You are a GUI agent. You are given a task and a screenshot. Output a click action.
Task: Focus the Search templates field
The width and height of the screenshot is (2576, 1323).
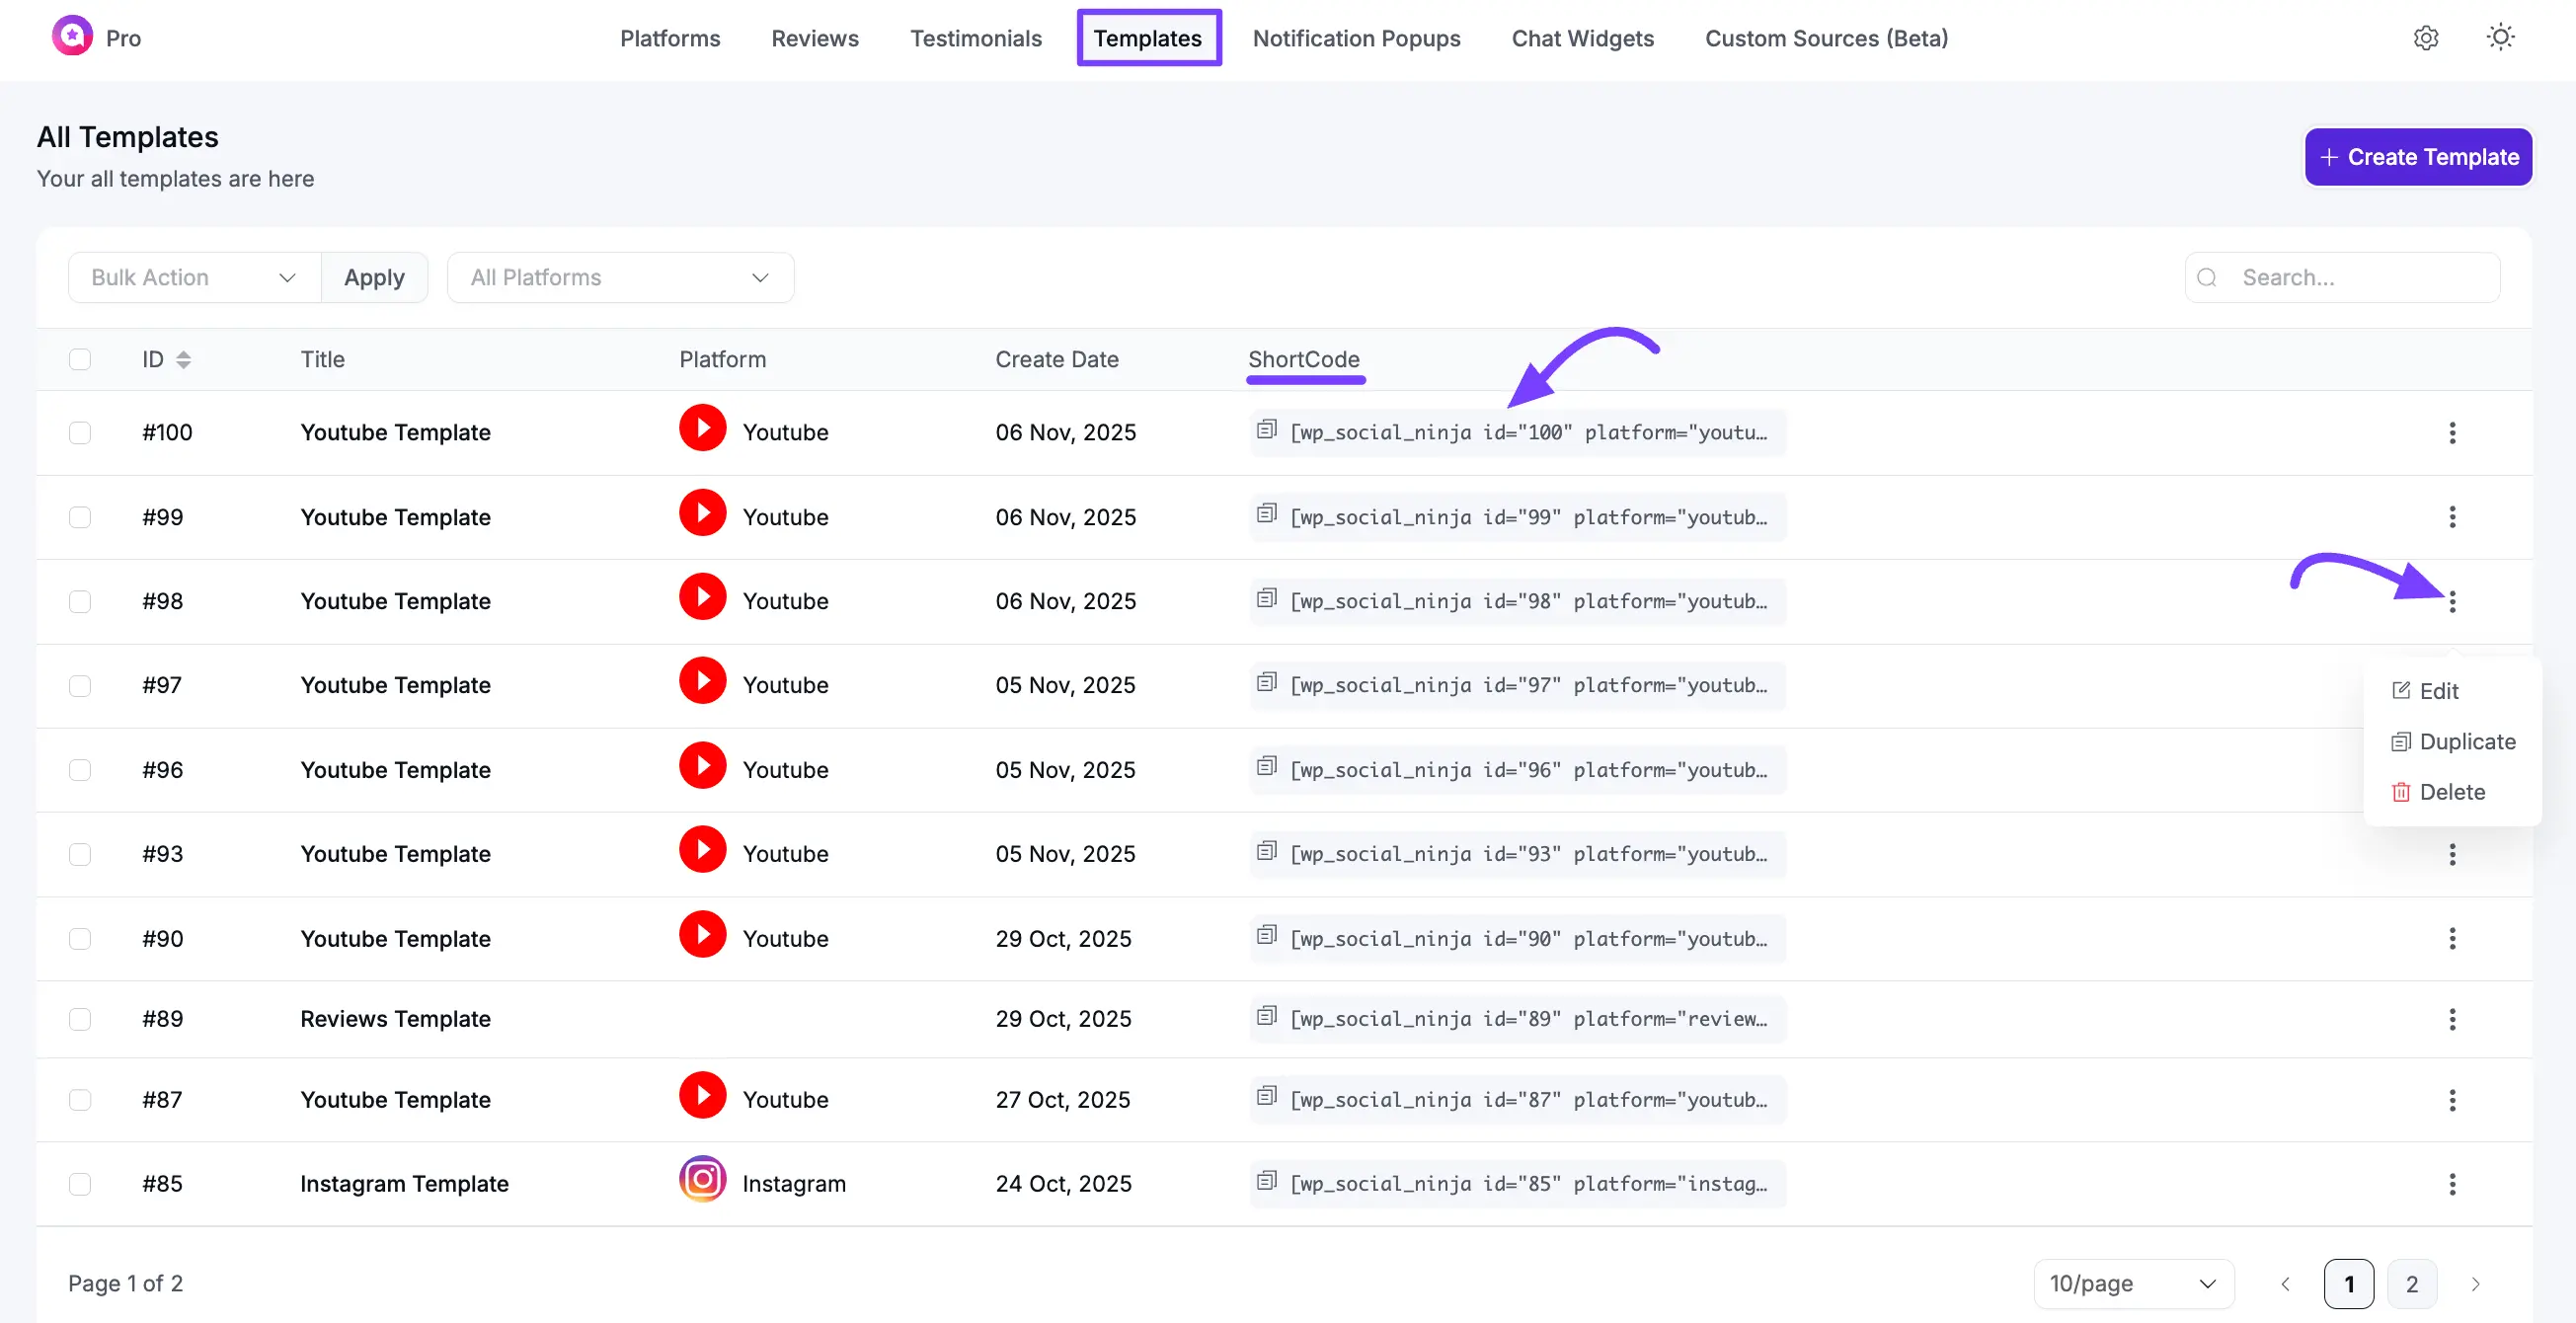(x=2360, y=278)
